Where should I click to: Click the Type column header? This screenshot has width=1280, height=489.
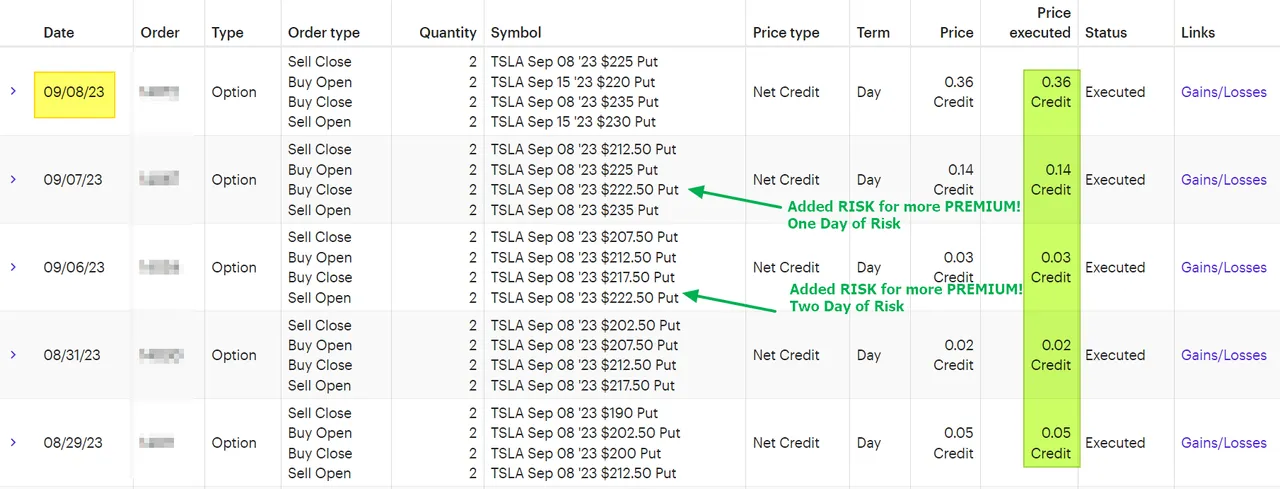[x=228, y=33]
